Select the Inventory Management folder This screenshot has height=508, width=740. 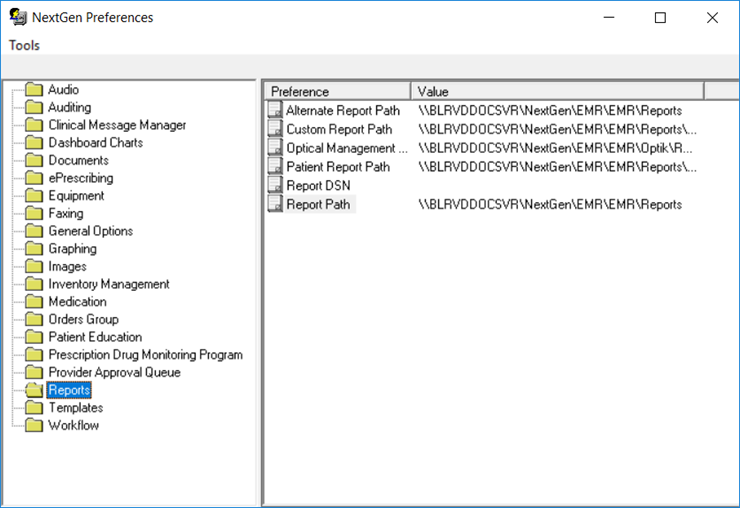pyautogui.click(x=109, y=283)
